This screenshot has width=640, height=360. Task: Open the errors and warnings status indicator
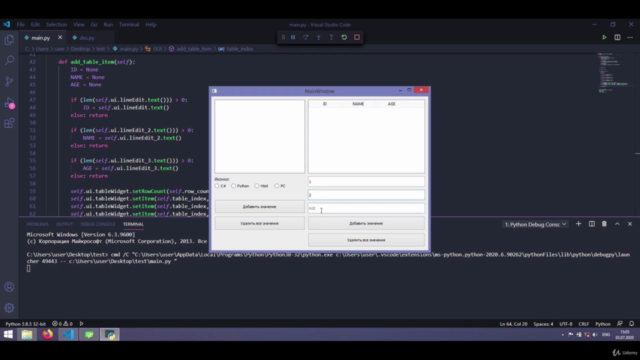62,324
